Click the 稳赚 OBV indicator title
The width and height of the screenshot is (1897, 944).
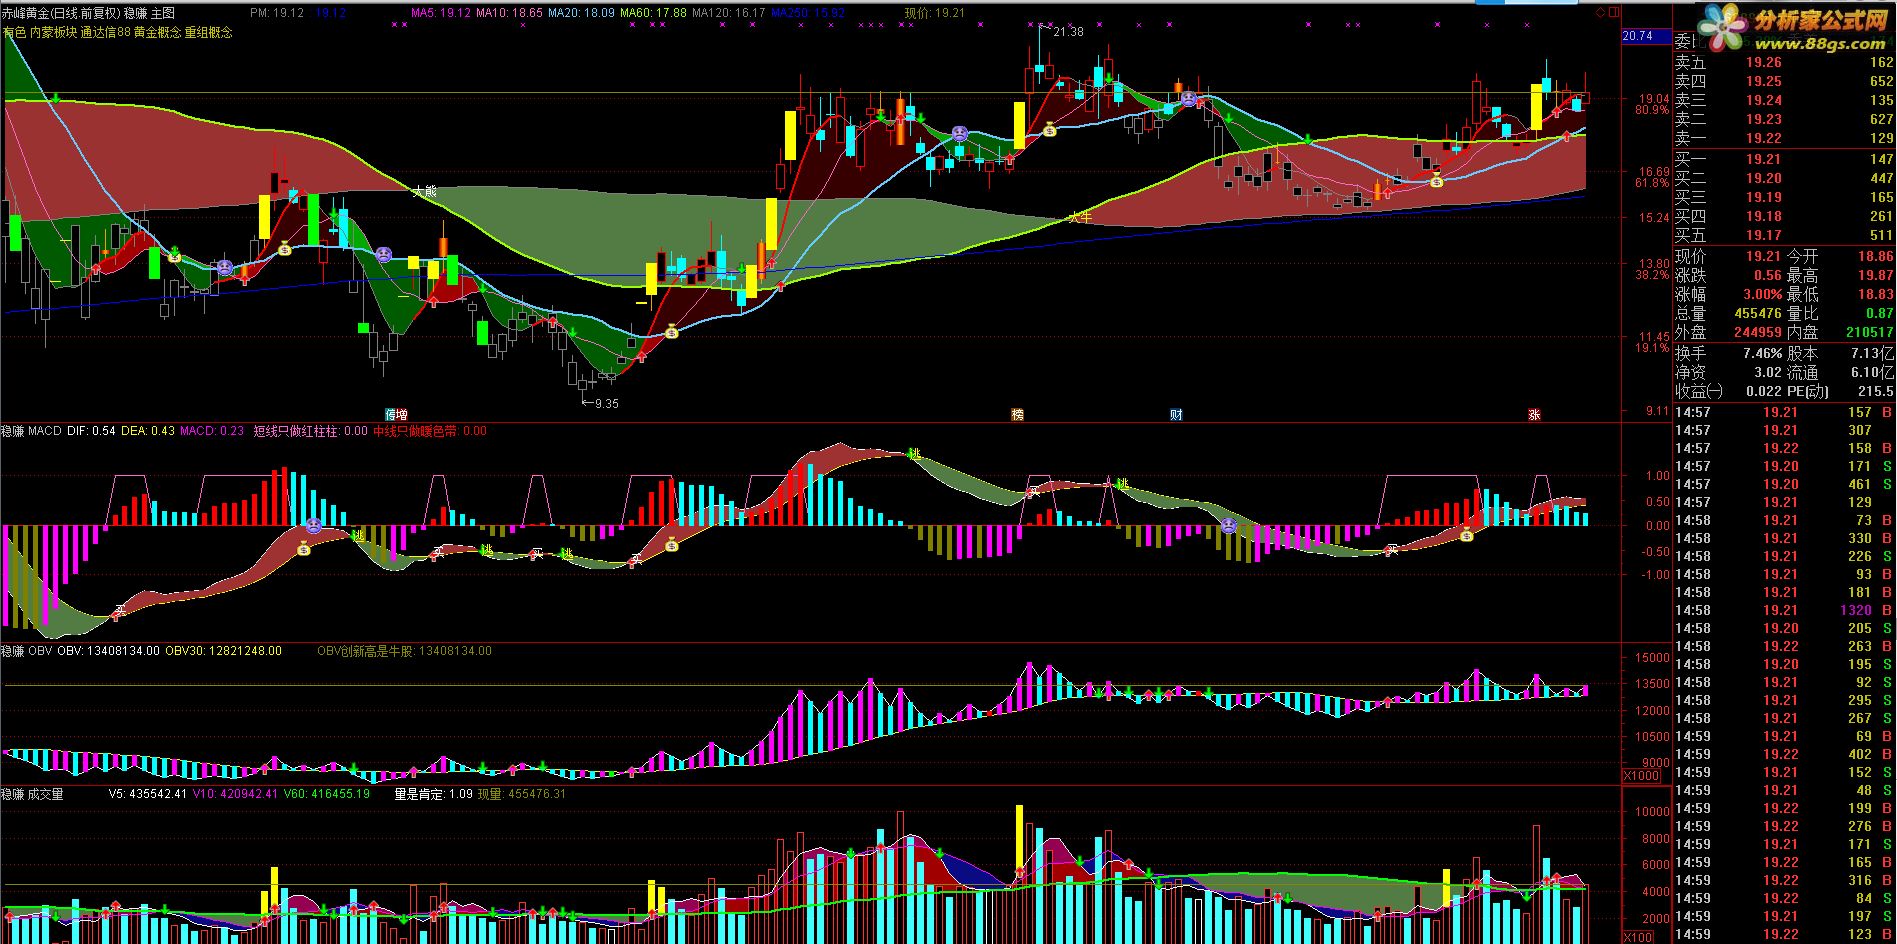click(27, 651)
